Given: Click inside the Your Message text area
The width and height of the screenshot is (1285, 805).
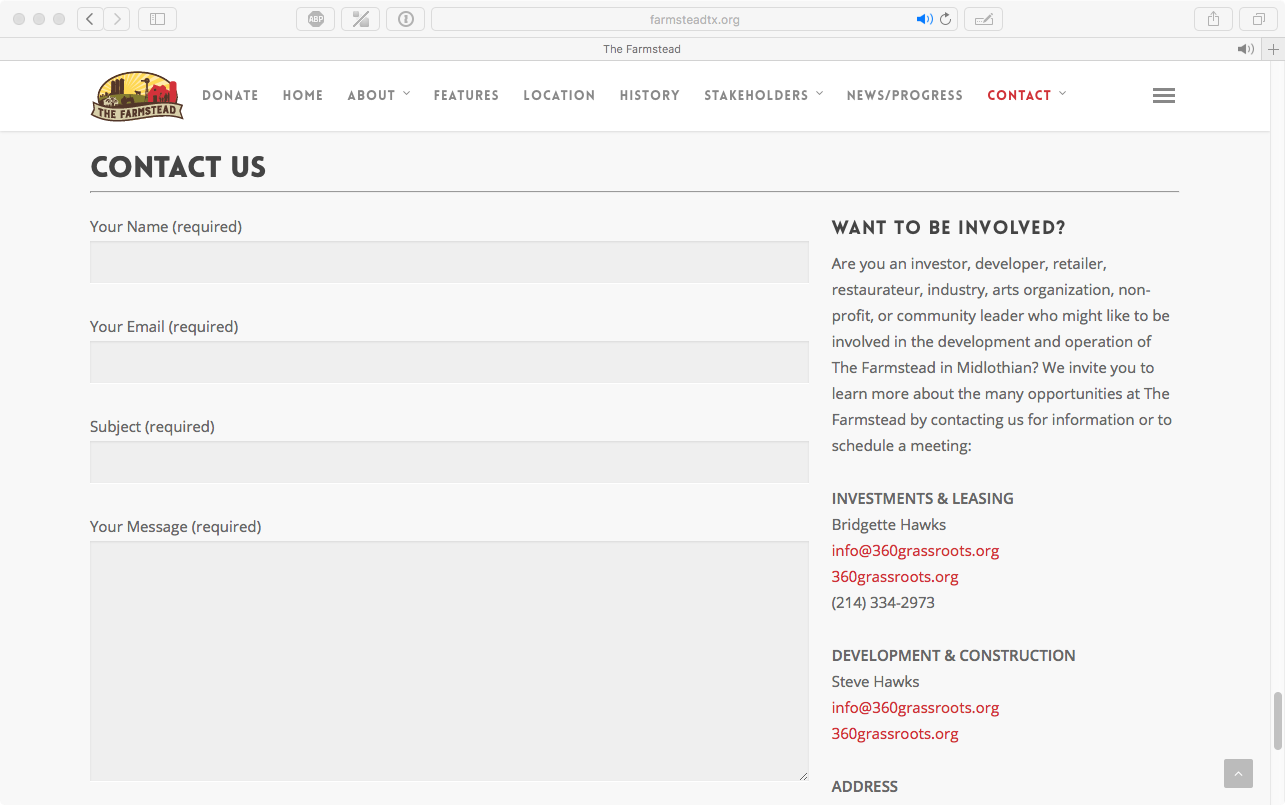Looking at the screenshot, I should click(449, 661).
